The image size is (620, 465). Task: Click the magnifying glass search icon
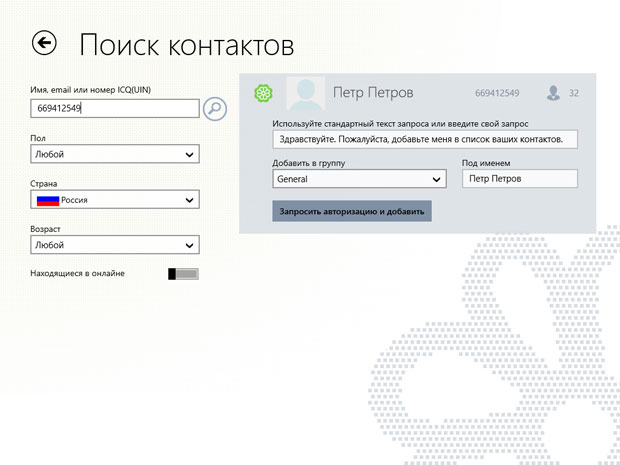(x=214, y=108)
